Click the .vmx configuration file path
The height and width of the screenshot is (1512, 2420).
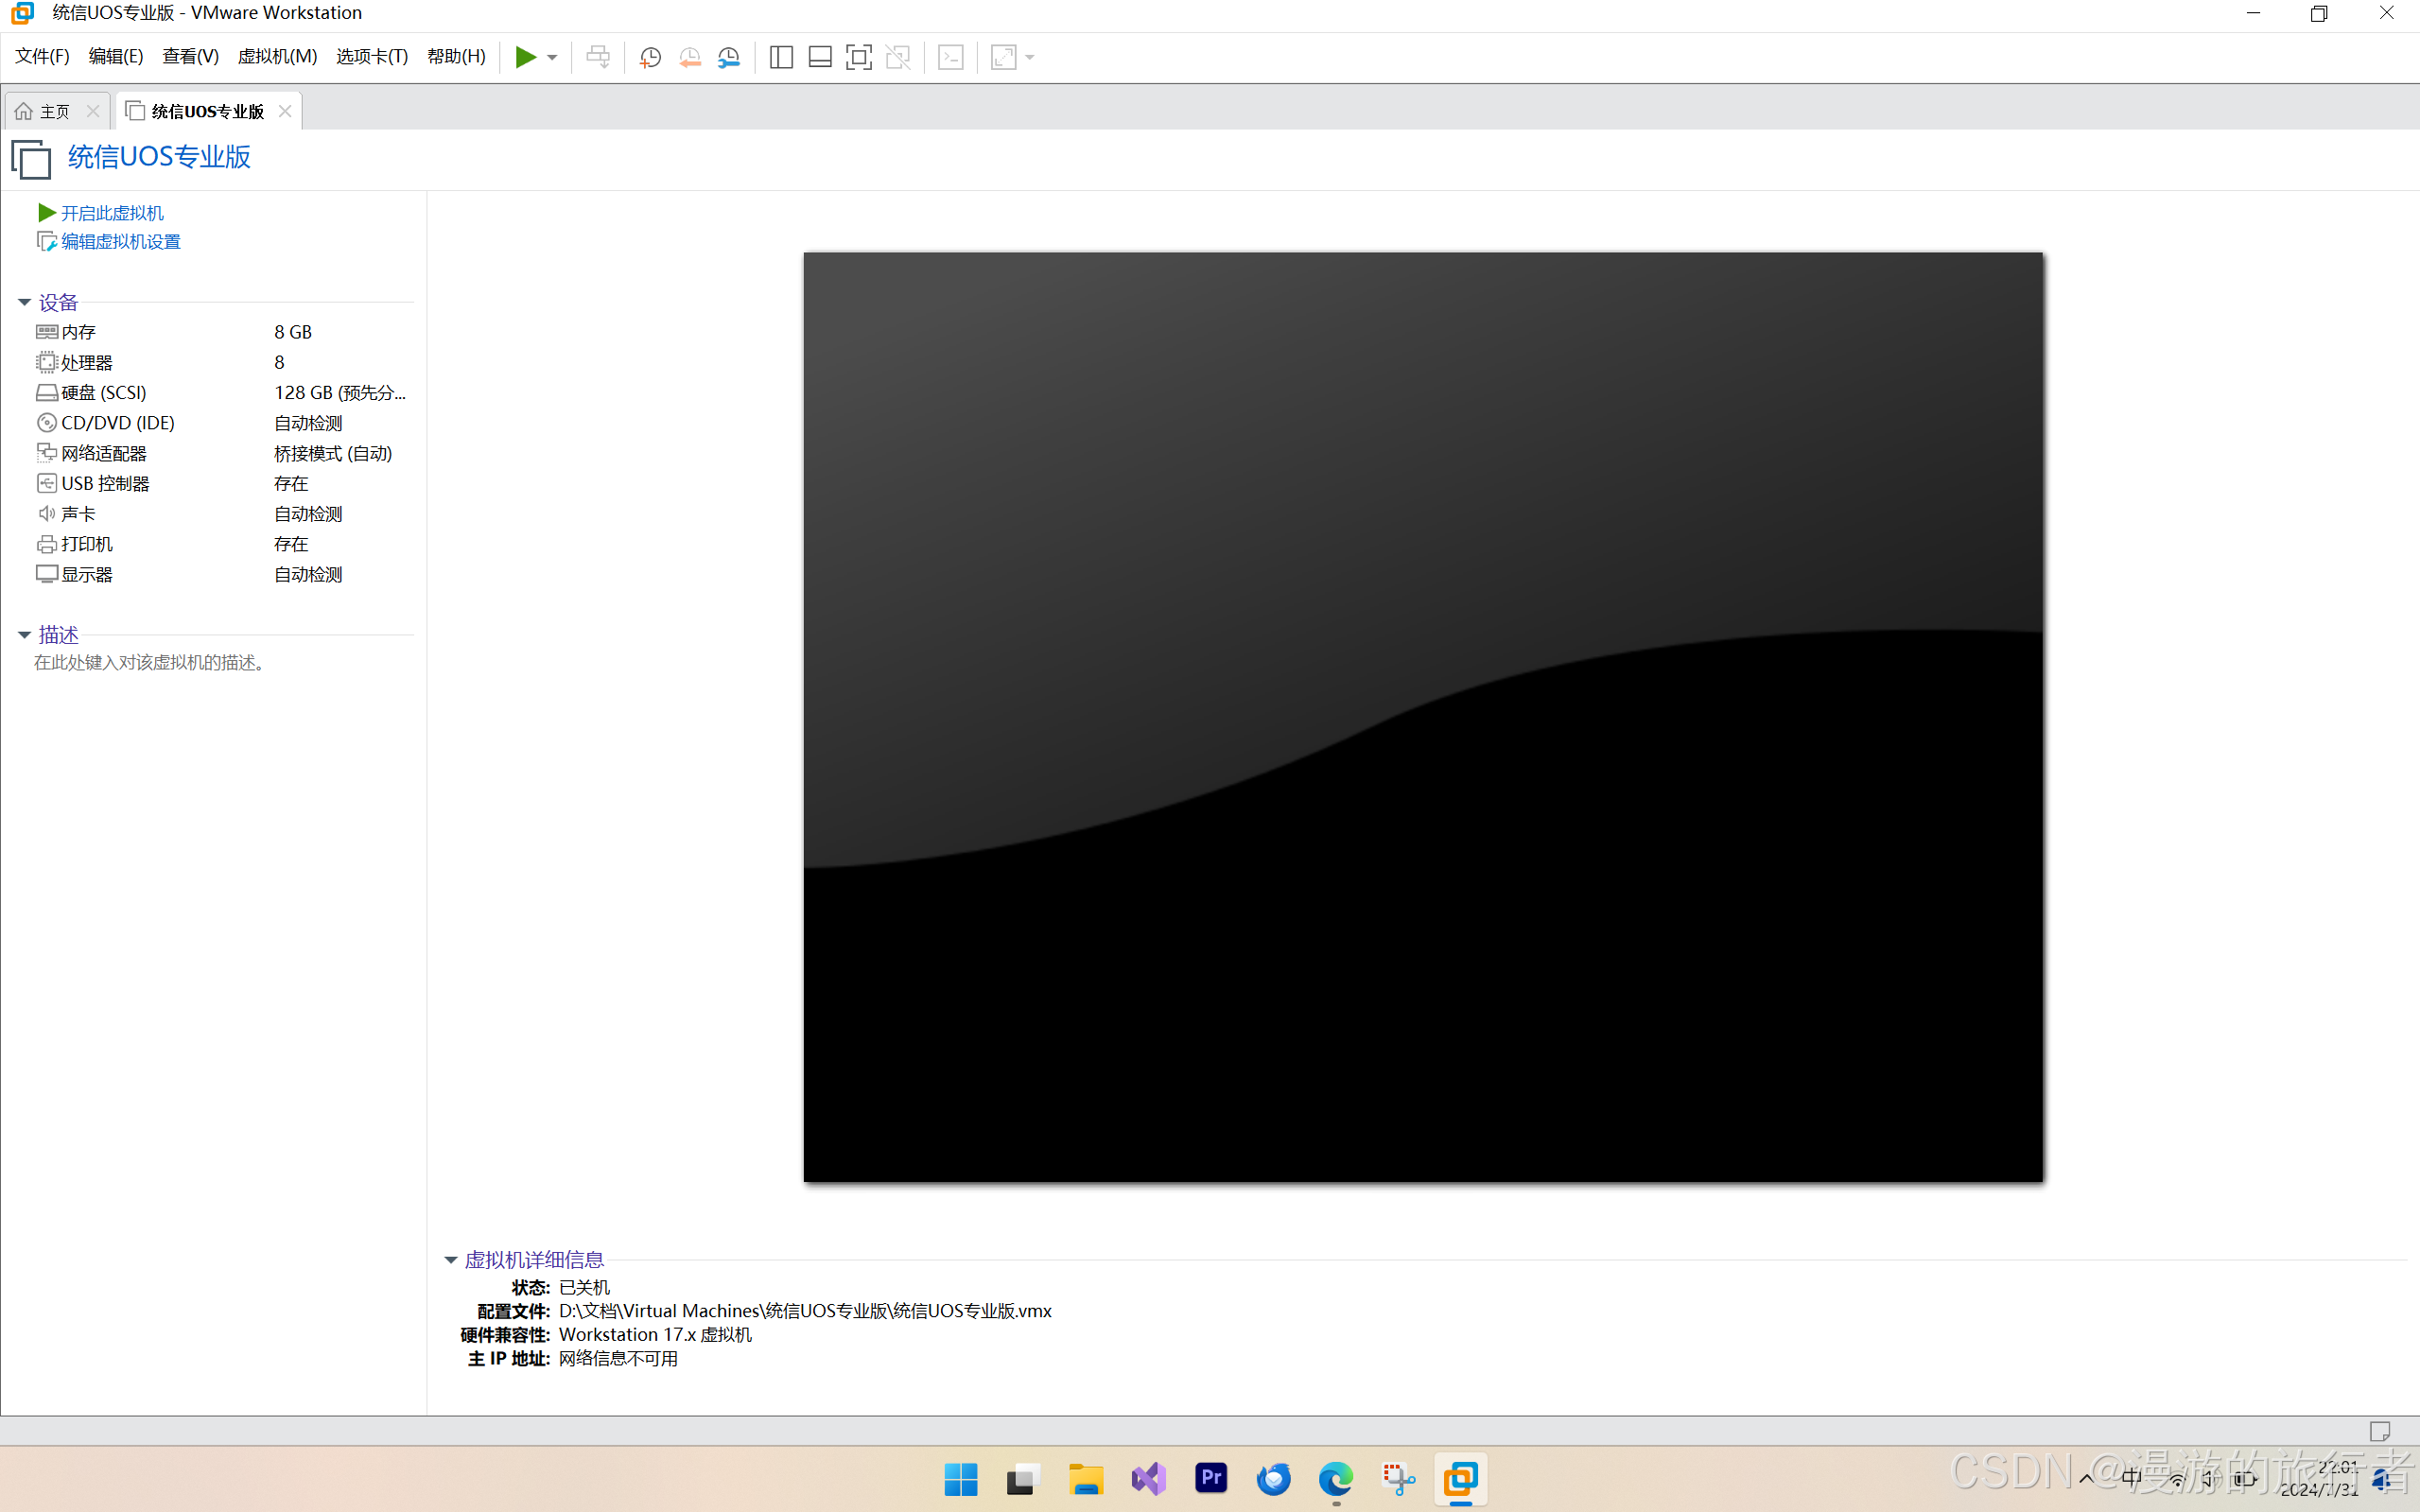[805, 1311]
